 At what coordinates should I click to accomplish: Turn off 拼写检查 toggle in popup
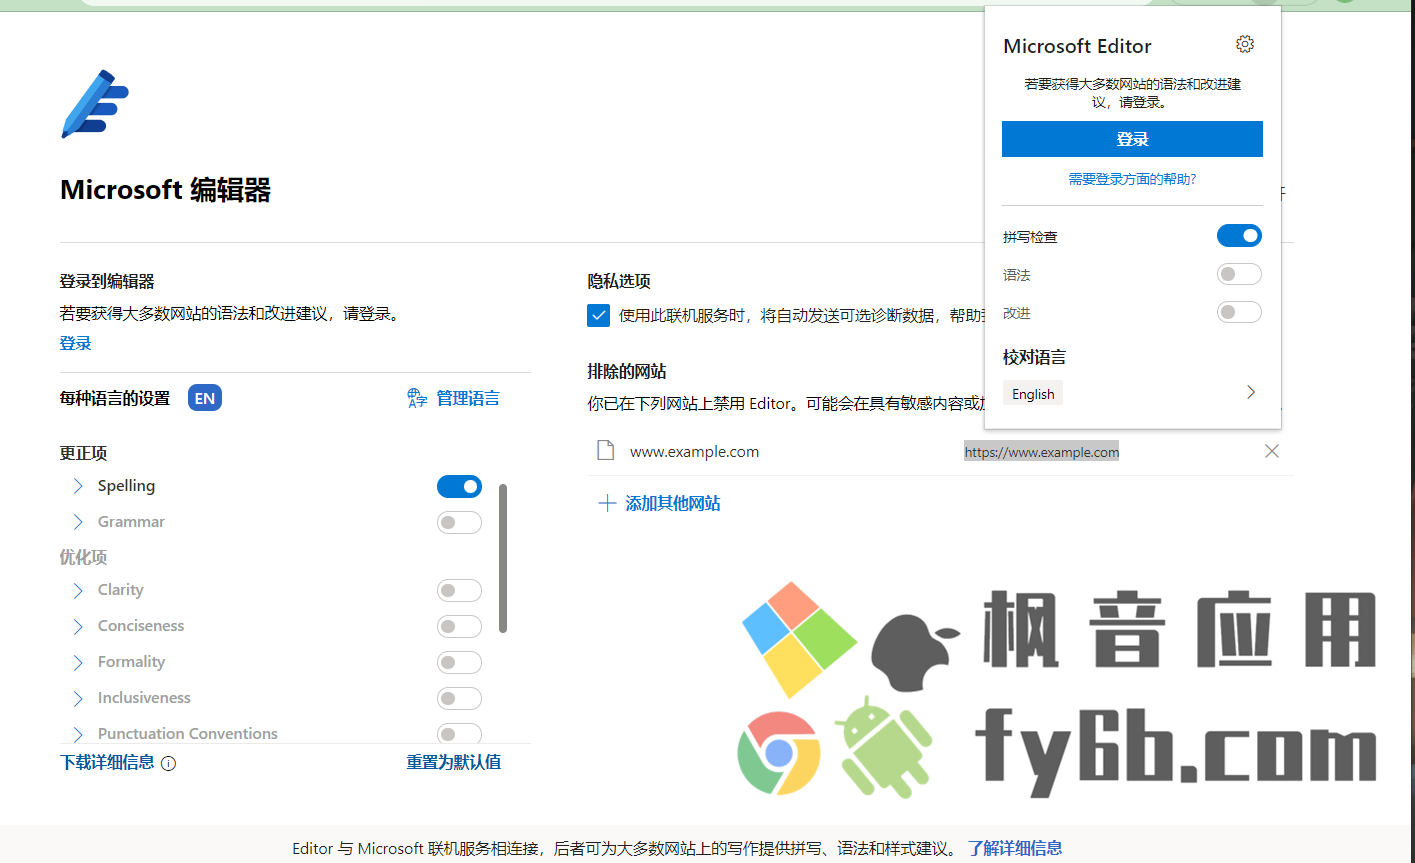pos(1239,236)
